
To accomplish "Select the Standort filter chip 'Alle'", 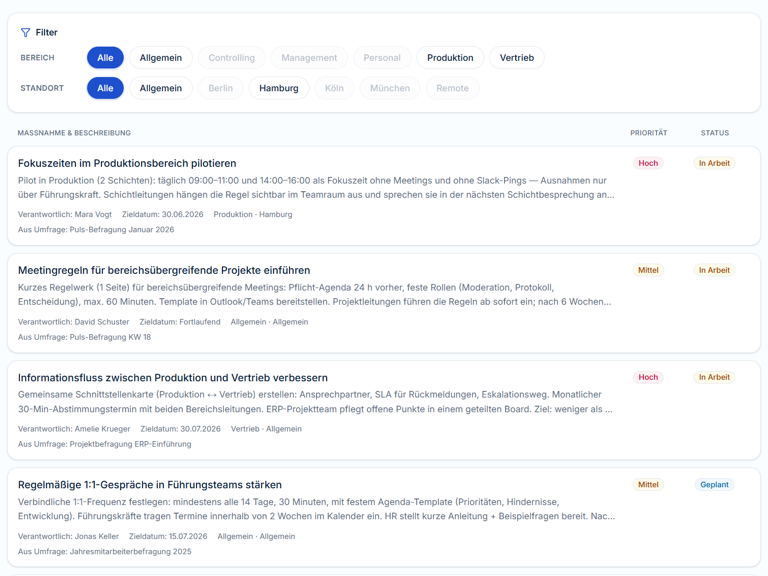I will 105,88.
